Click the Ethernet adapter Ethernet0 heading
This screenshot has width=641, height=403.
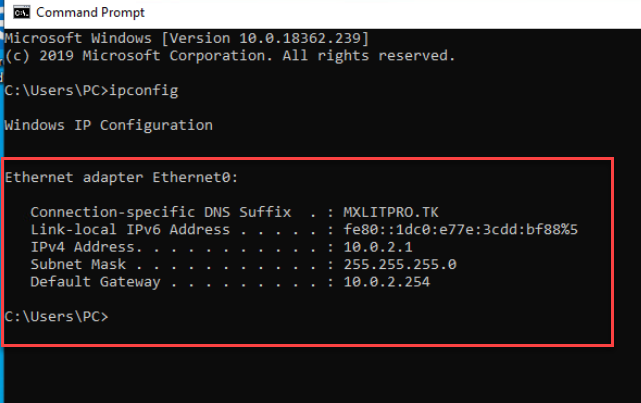coord(115,178)
